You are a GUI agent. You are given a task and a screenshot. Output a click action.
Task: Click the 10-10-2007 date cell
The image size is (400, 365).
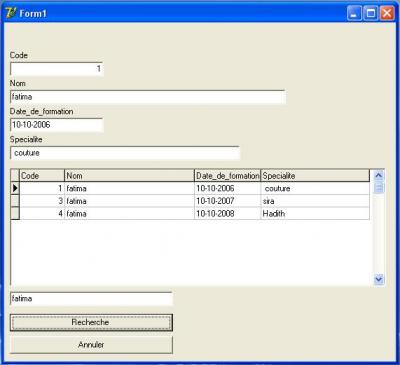[227, 201]
